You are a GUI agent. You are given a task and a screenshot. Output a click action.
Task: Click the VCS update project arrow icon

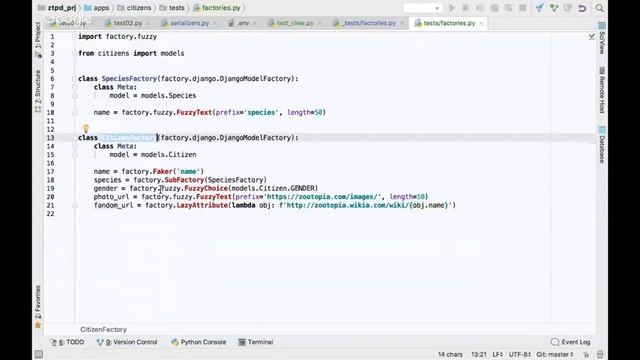(x=540, y=8)
